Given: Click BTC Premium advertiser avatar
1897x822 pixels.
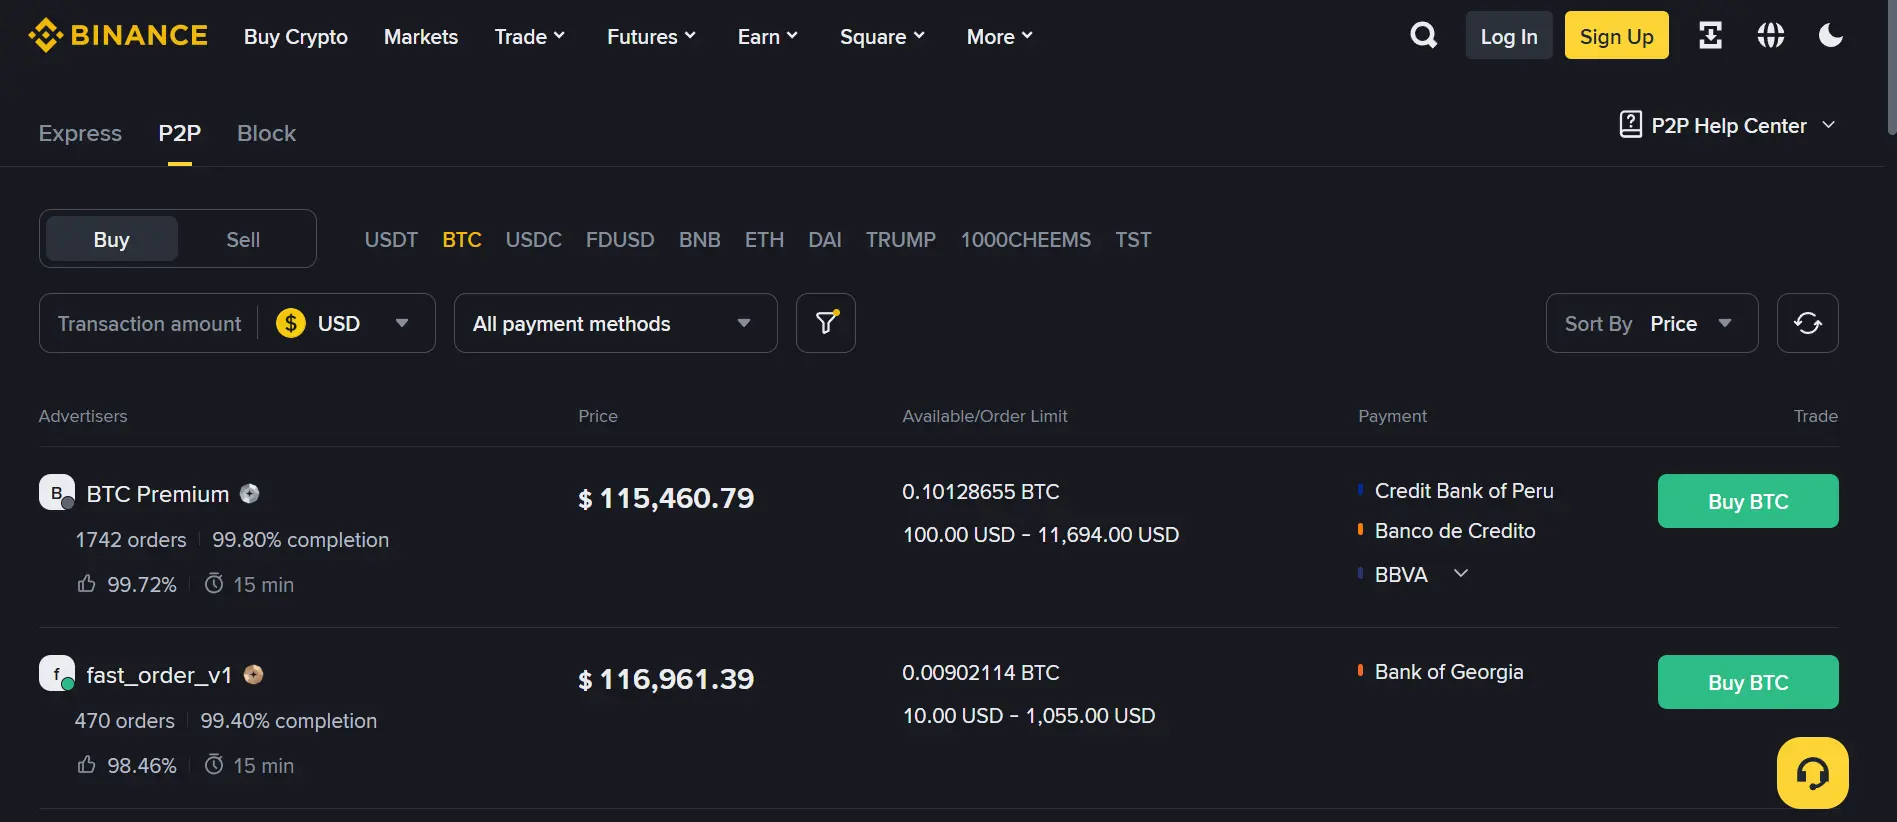Looking at the screenshot, I should pos(57,492).
